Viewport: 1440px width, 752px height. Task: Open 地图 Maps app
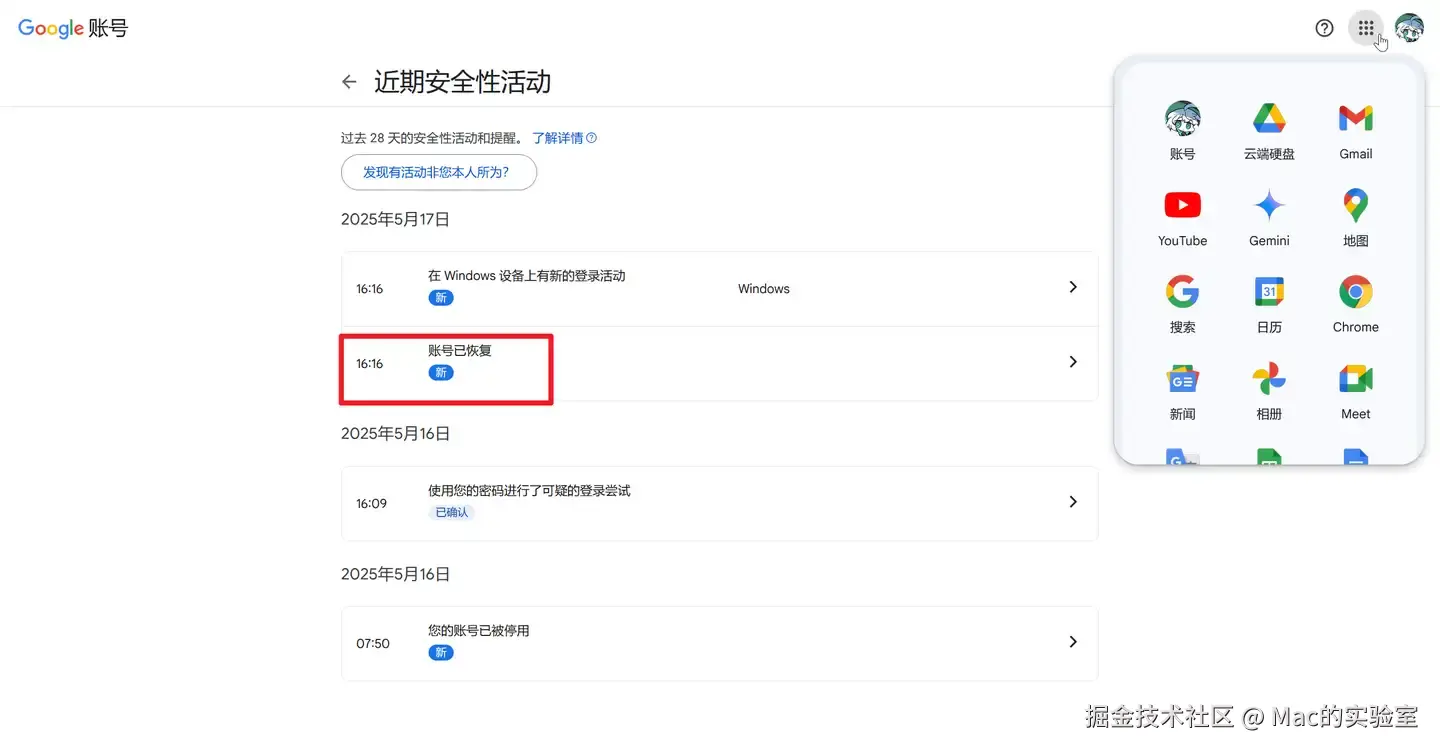[1355, 218]
